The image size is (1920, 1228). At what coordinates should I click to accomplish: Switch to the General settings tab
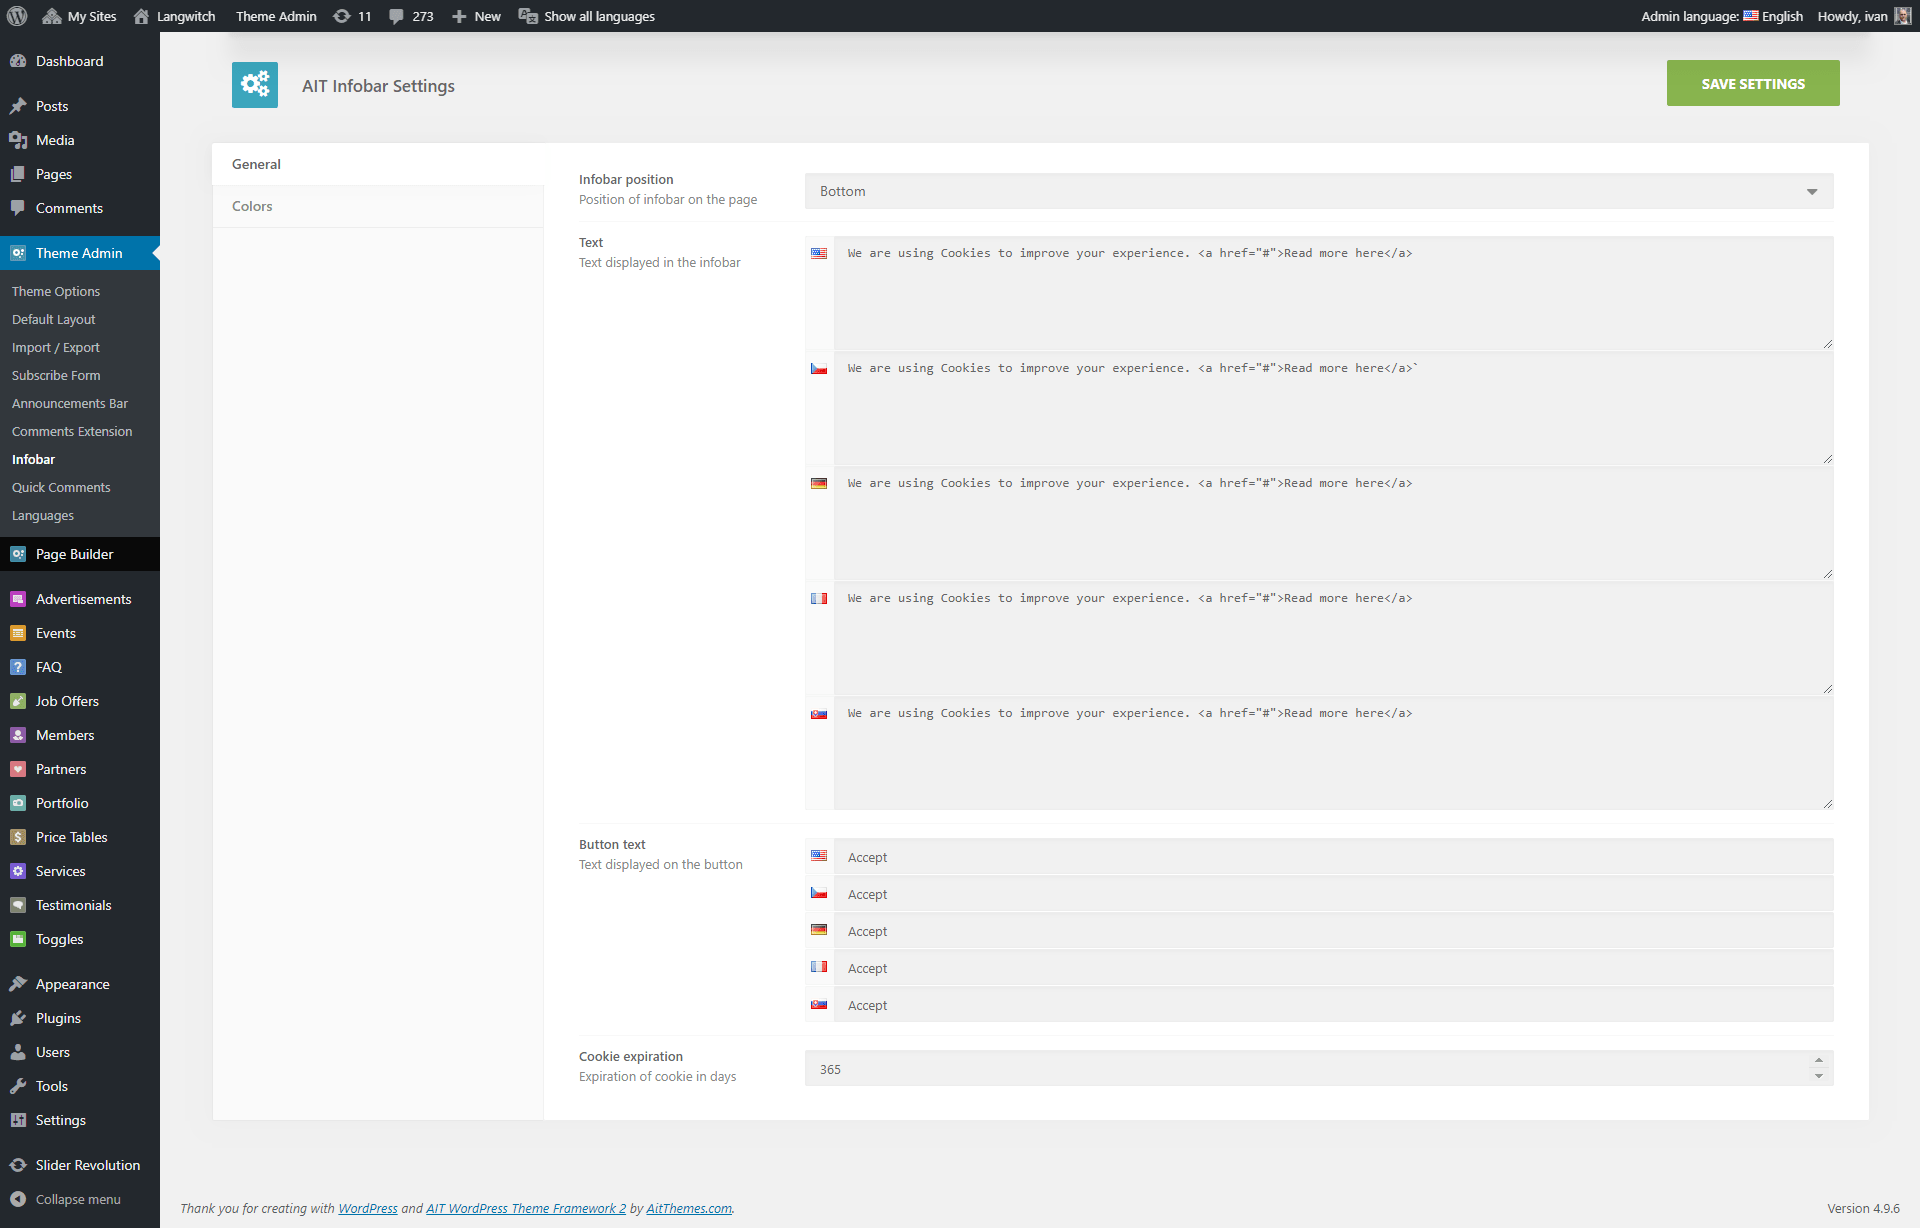coord(378,164)
